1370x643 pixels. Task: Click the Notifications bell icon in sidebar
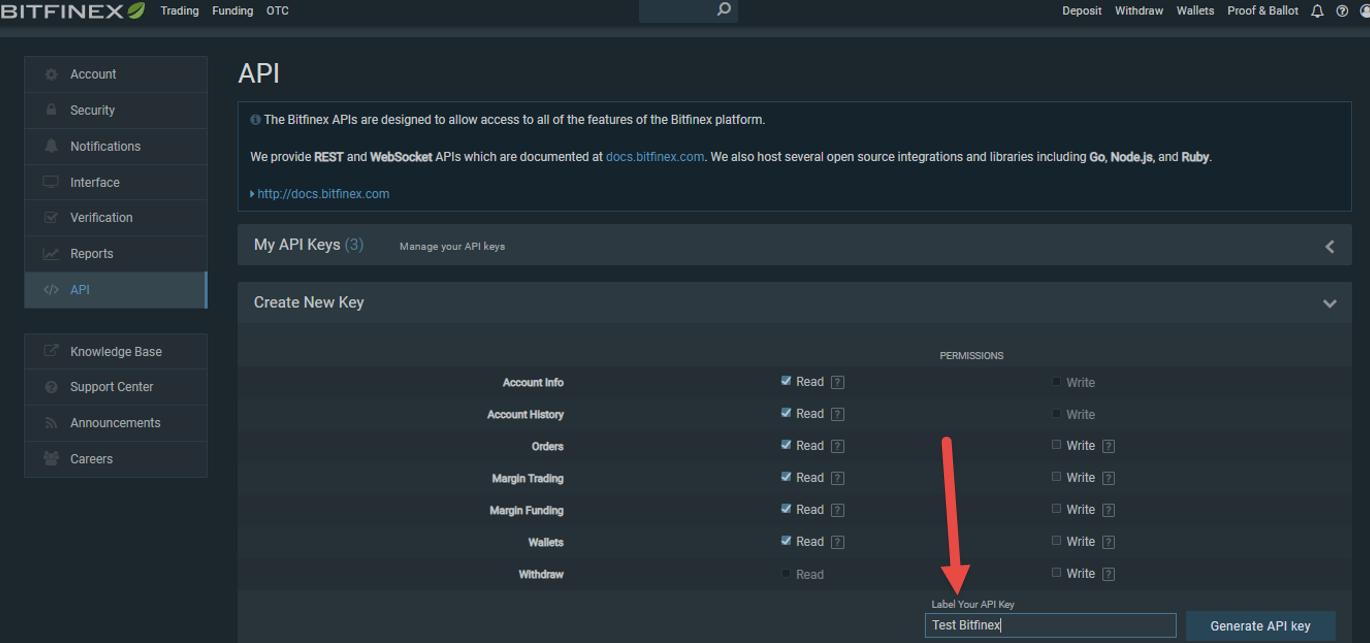click(x=51, y=146)
